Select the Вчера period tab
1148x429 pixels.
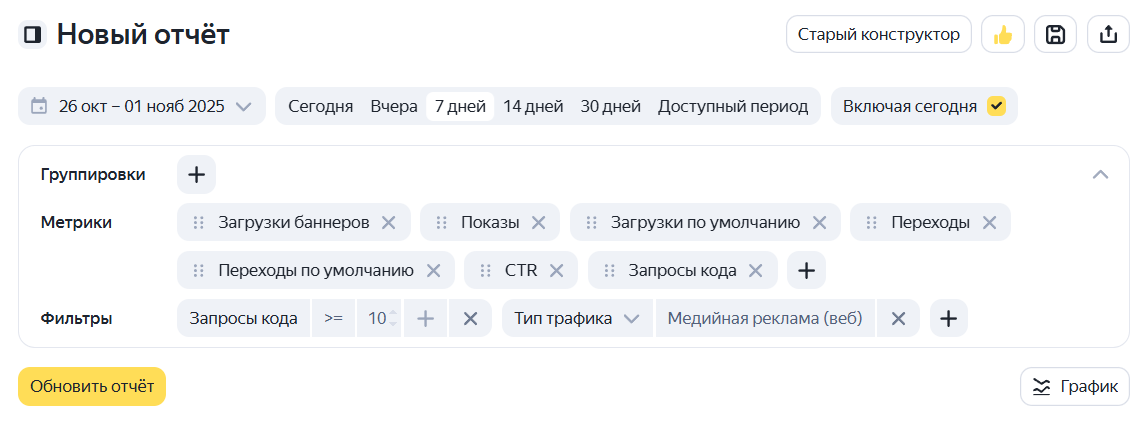[394, 106]
